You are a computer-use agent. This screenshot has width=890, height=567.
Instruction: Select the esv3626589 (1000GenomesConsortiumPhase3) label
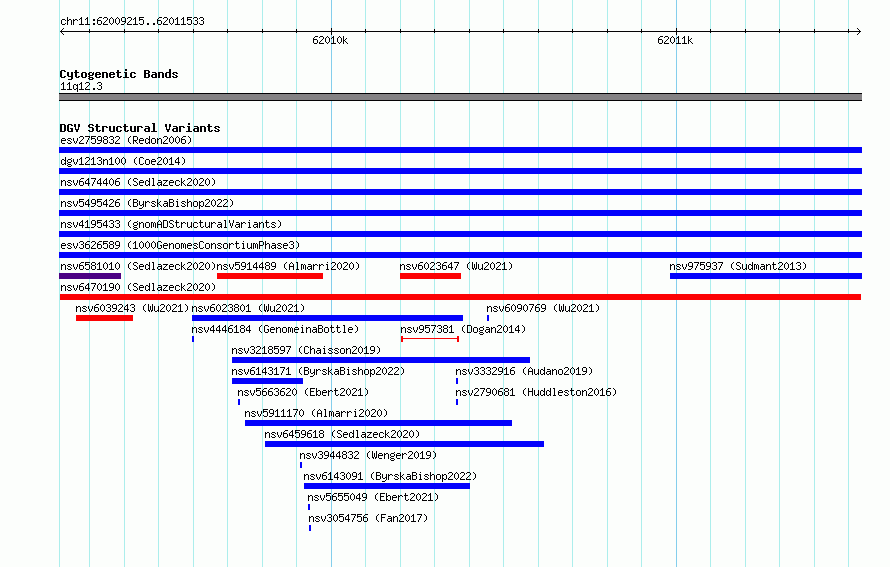180,245
